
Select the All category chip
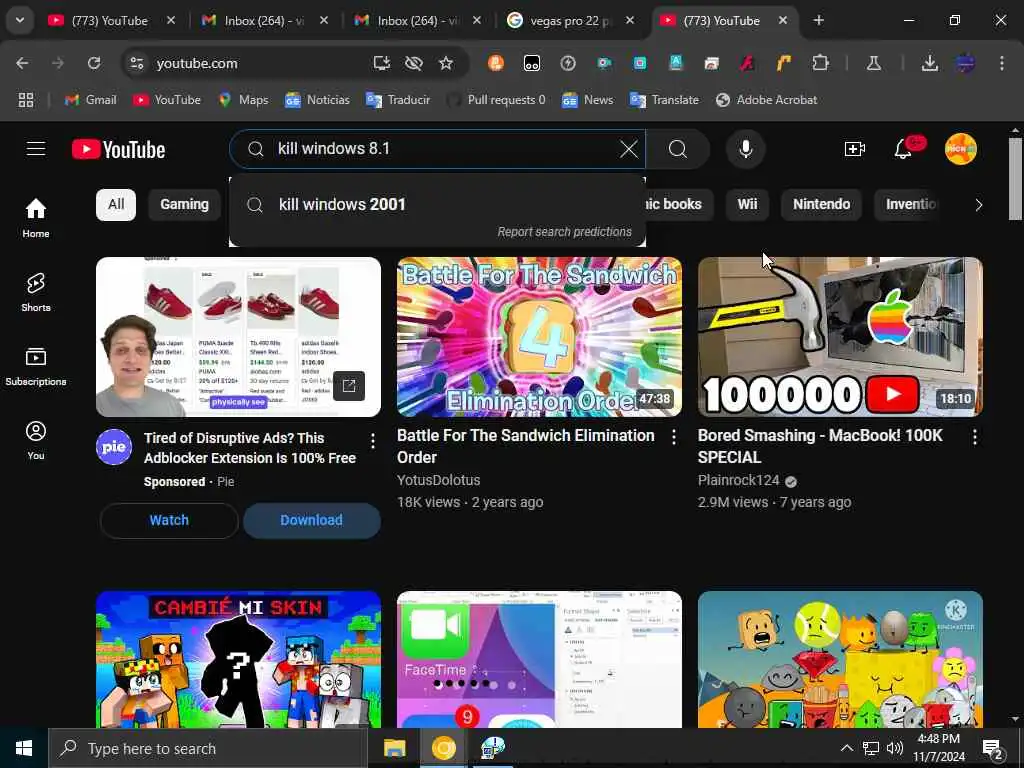(116, 204)
